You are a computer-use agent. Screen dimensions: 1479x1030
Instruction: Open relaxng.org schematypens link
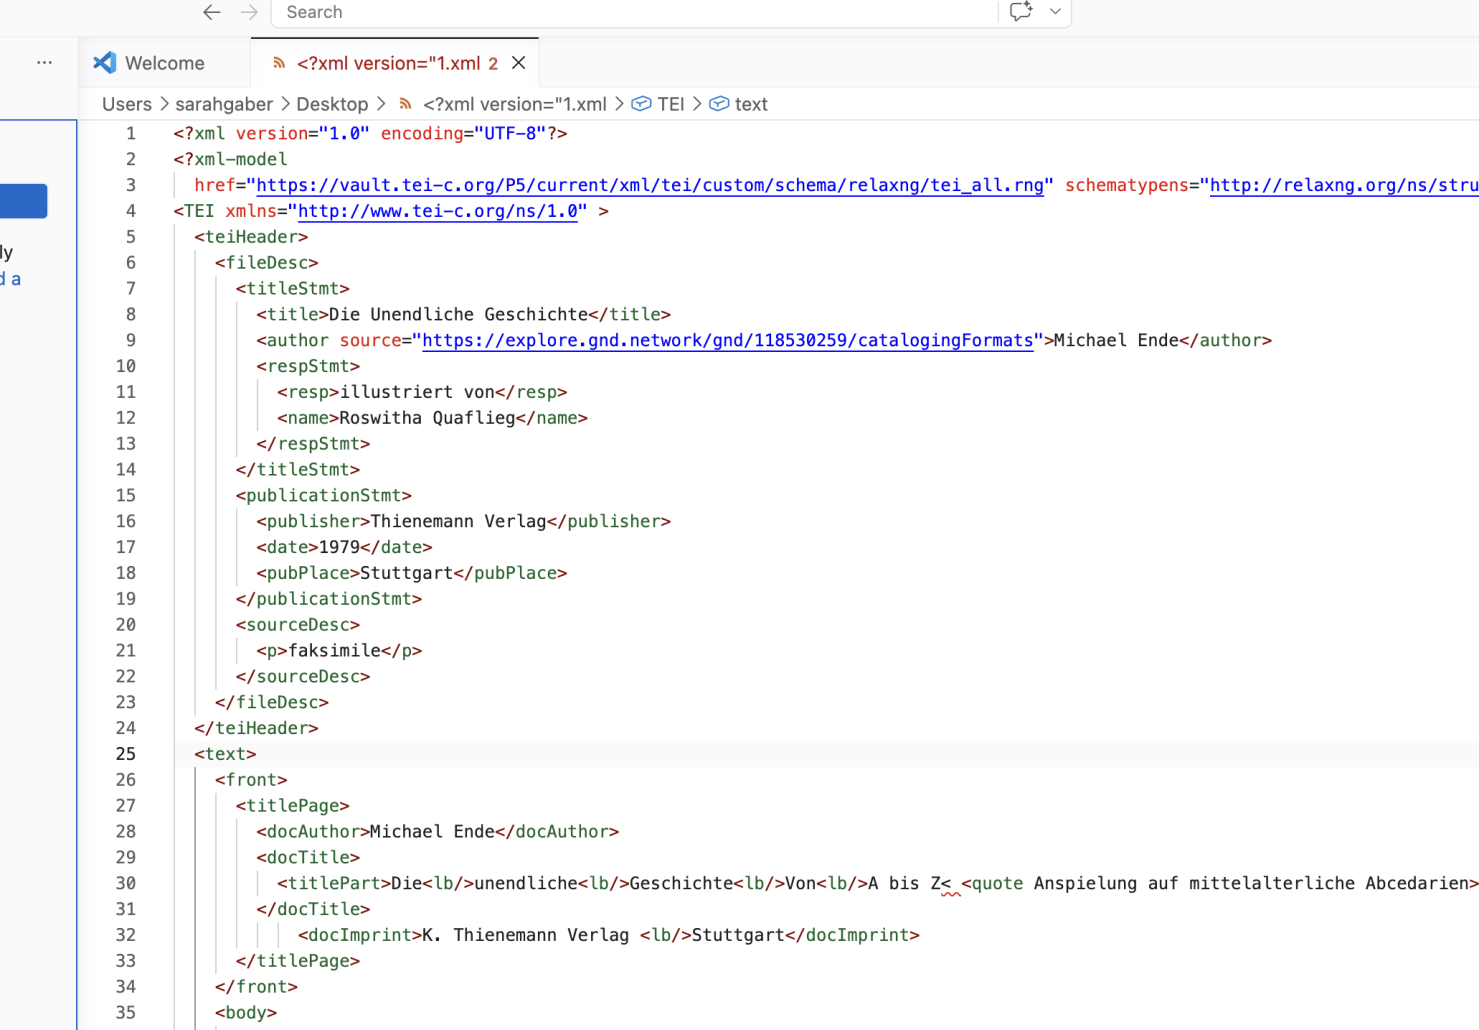[1344, 185]
